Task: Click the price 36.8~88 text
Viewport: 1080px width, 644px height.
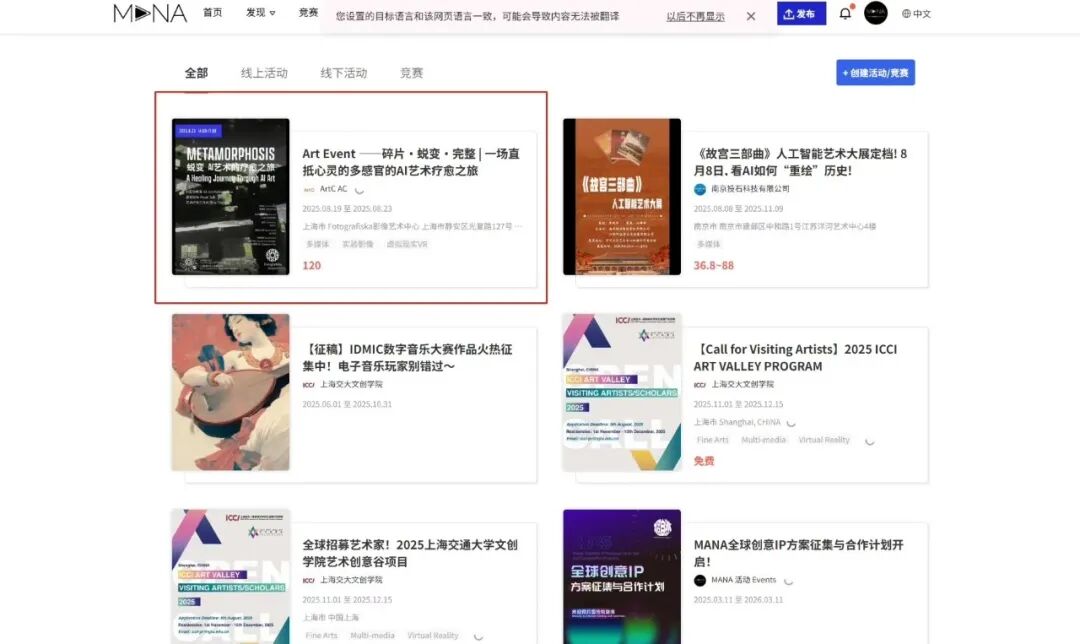Action: click(714, 265)
